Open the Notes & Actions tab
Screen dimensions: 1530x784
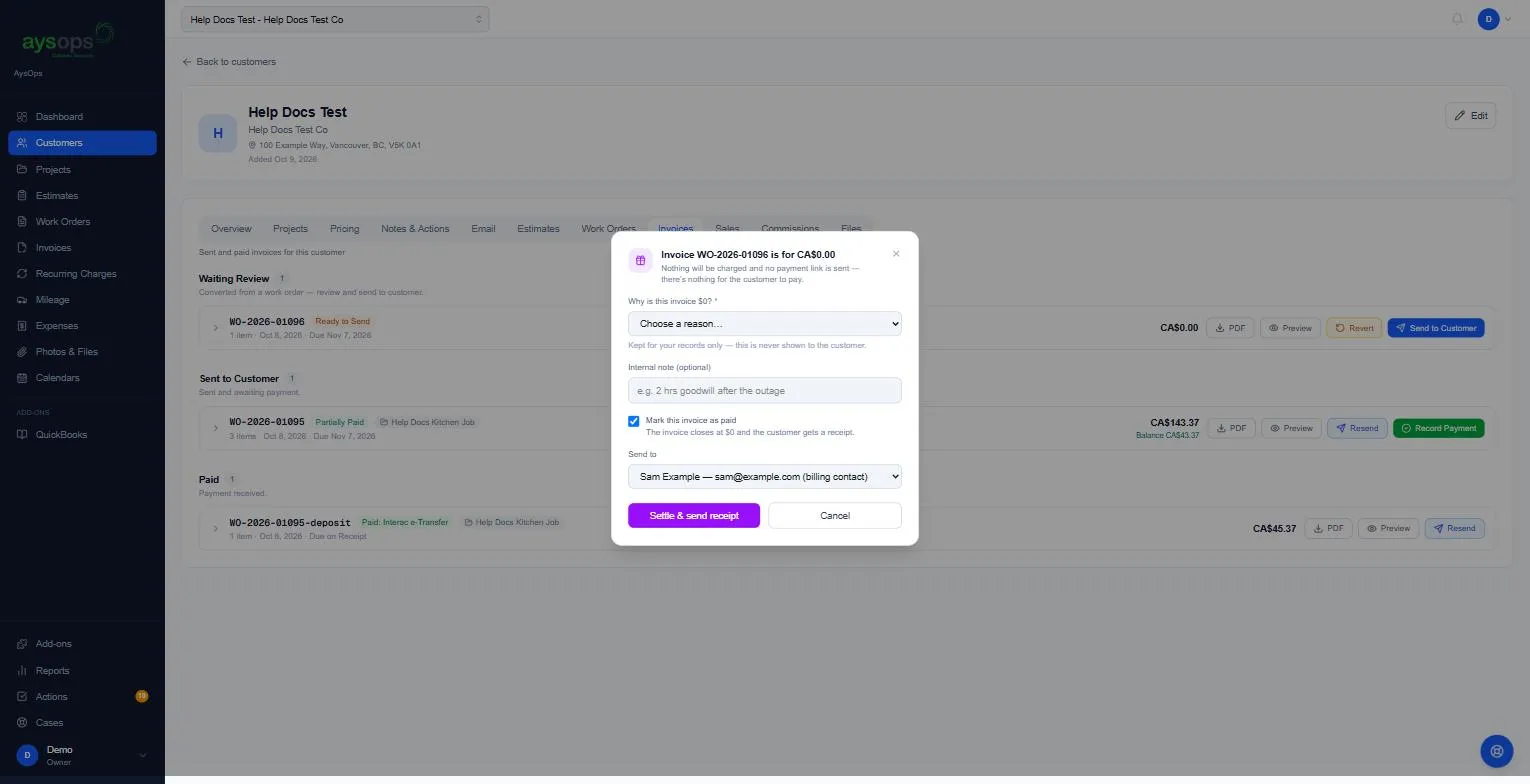click(415, 229)
